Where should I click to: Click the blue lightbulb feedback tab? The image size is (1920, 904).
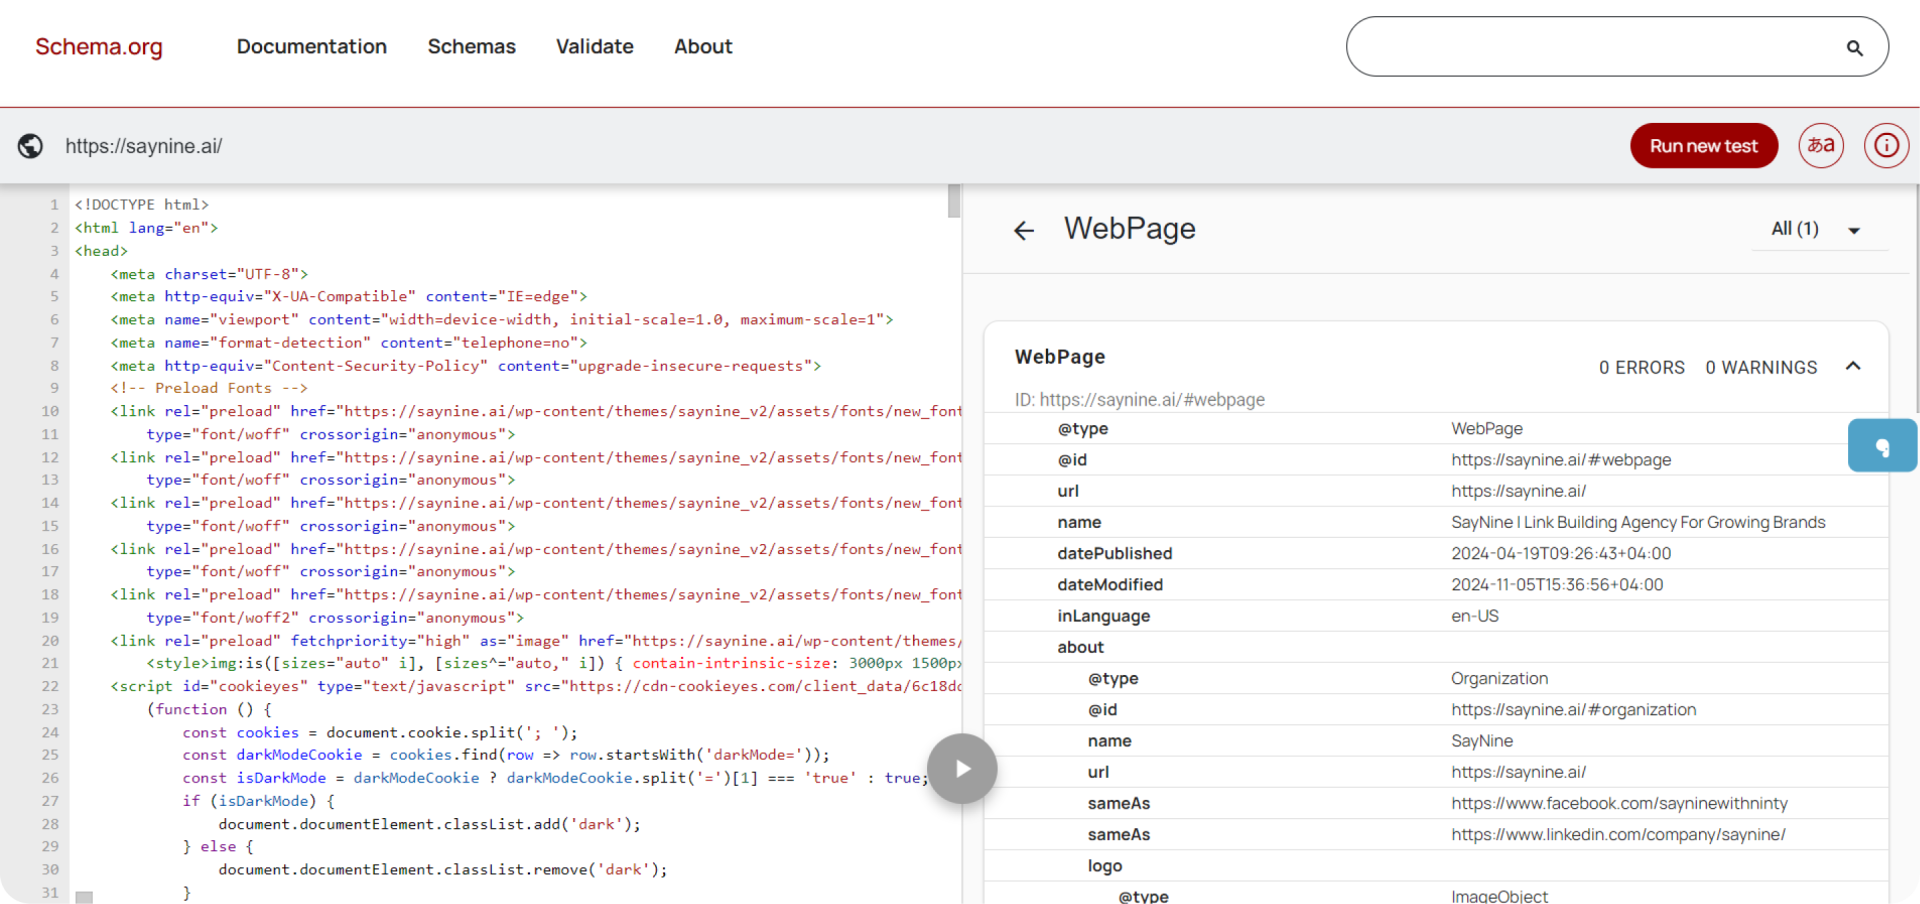[1882, 445]
